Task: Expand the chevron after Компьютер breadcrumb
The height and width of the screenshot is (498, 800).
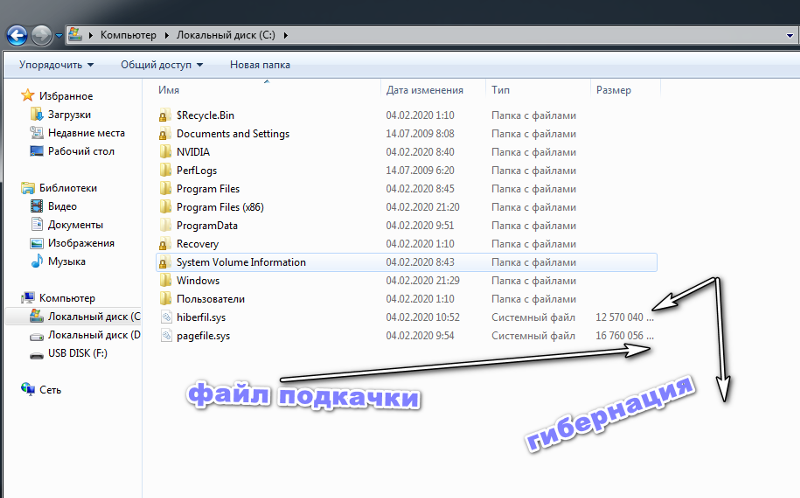Action: pyautogui.click(x=166, y=35)
